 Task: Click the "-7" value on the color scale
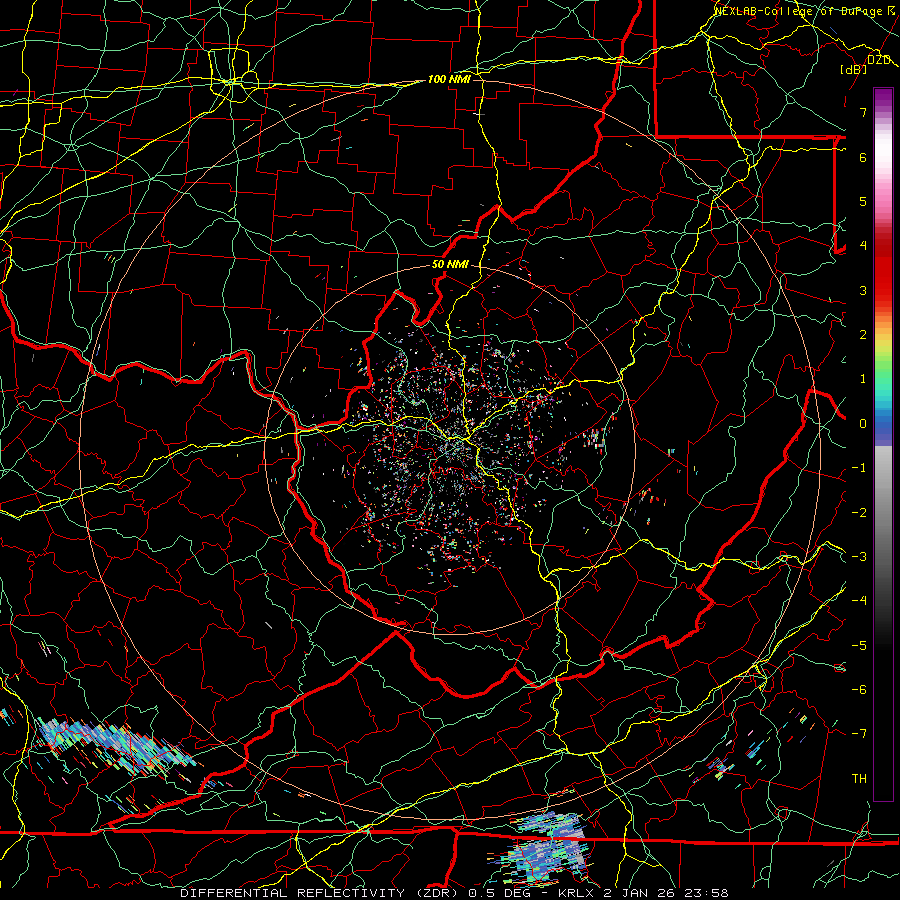pyautogui.click(x=859, y=734)
